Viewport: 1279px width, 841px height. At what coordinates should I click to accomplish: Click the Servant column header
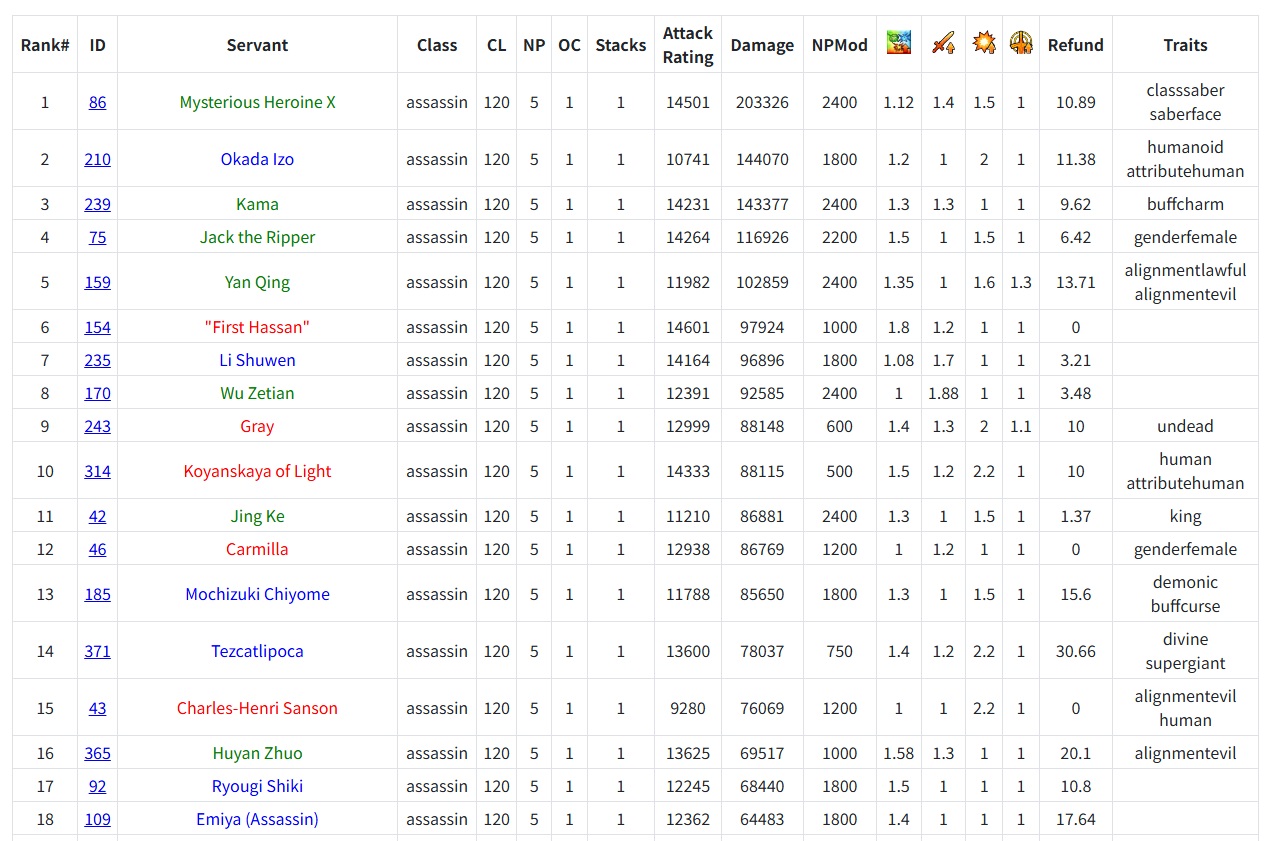click(x=257, y=45)
